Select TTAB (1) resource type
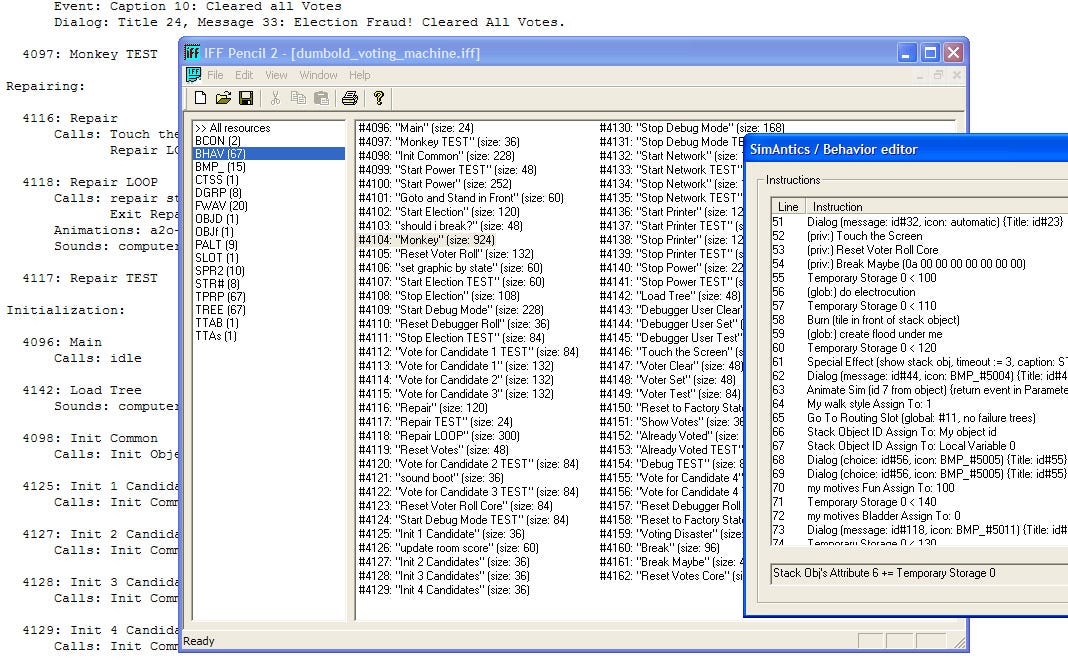 click(x=217, y=322)
